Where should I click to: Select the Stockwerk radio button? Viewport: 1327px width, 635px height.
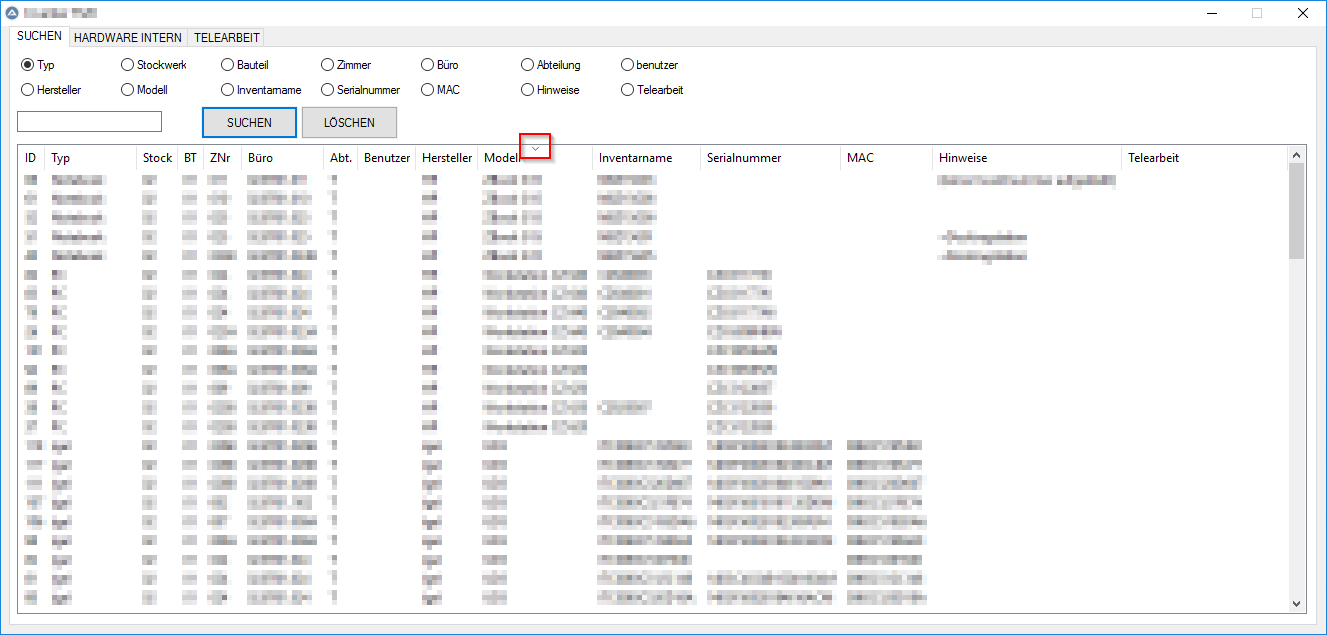[x=127, y=65]
